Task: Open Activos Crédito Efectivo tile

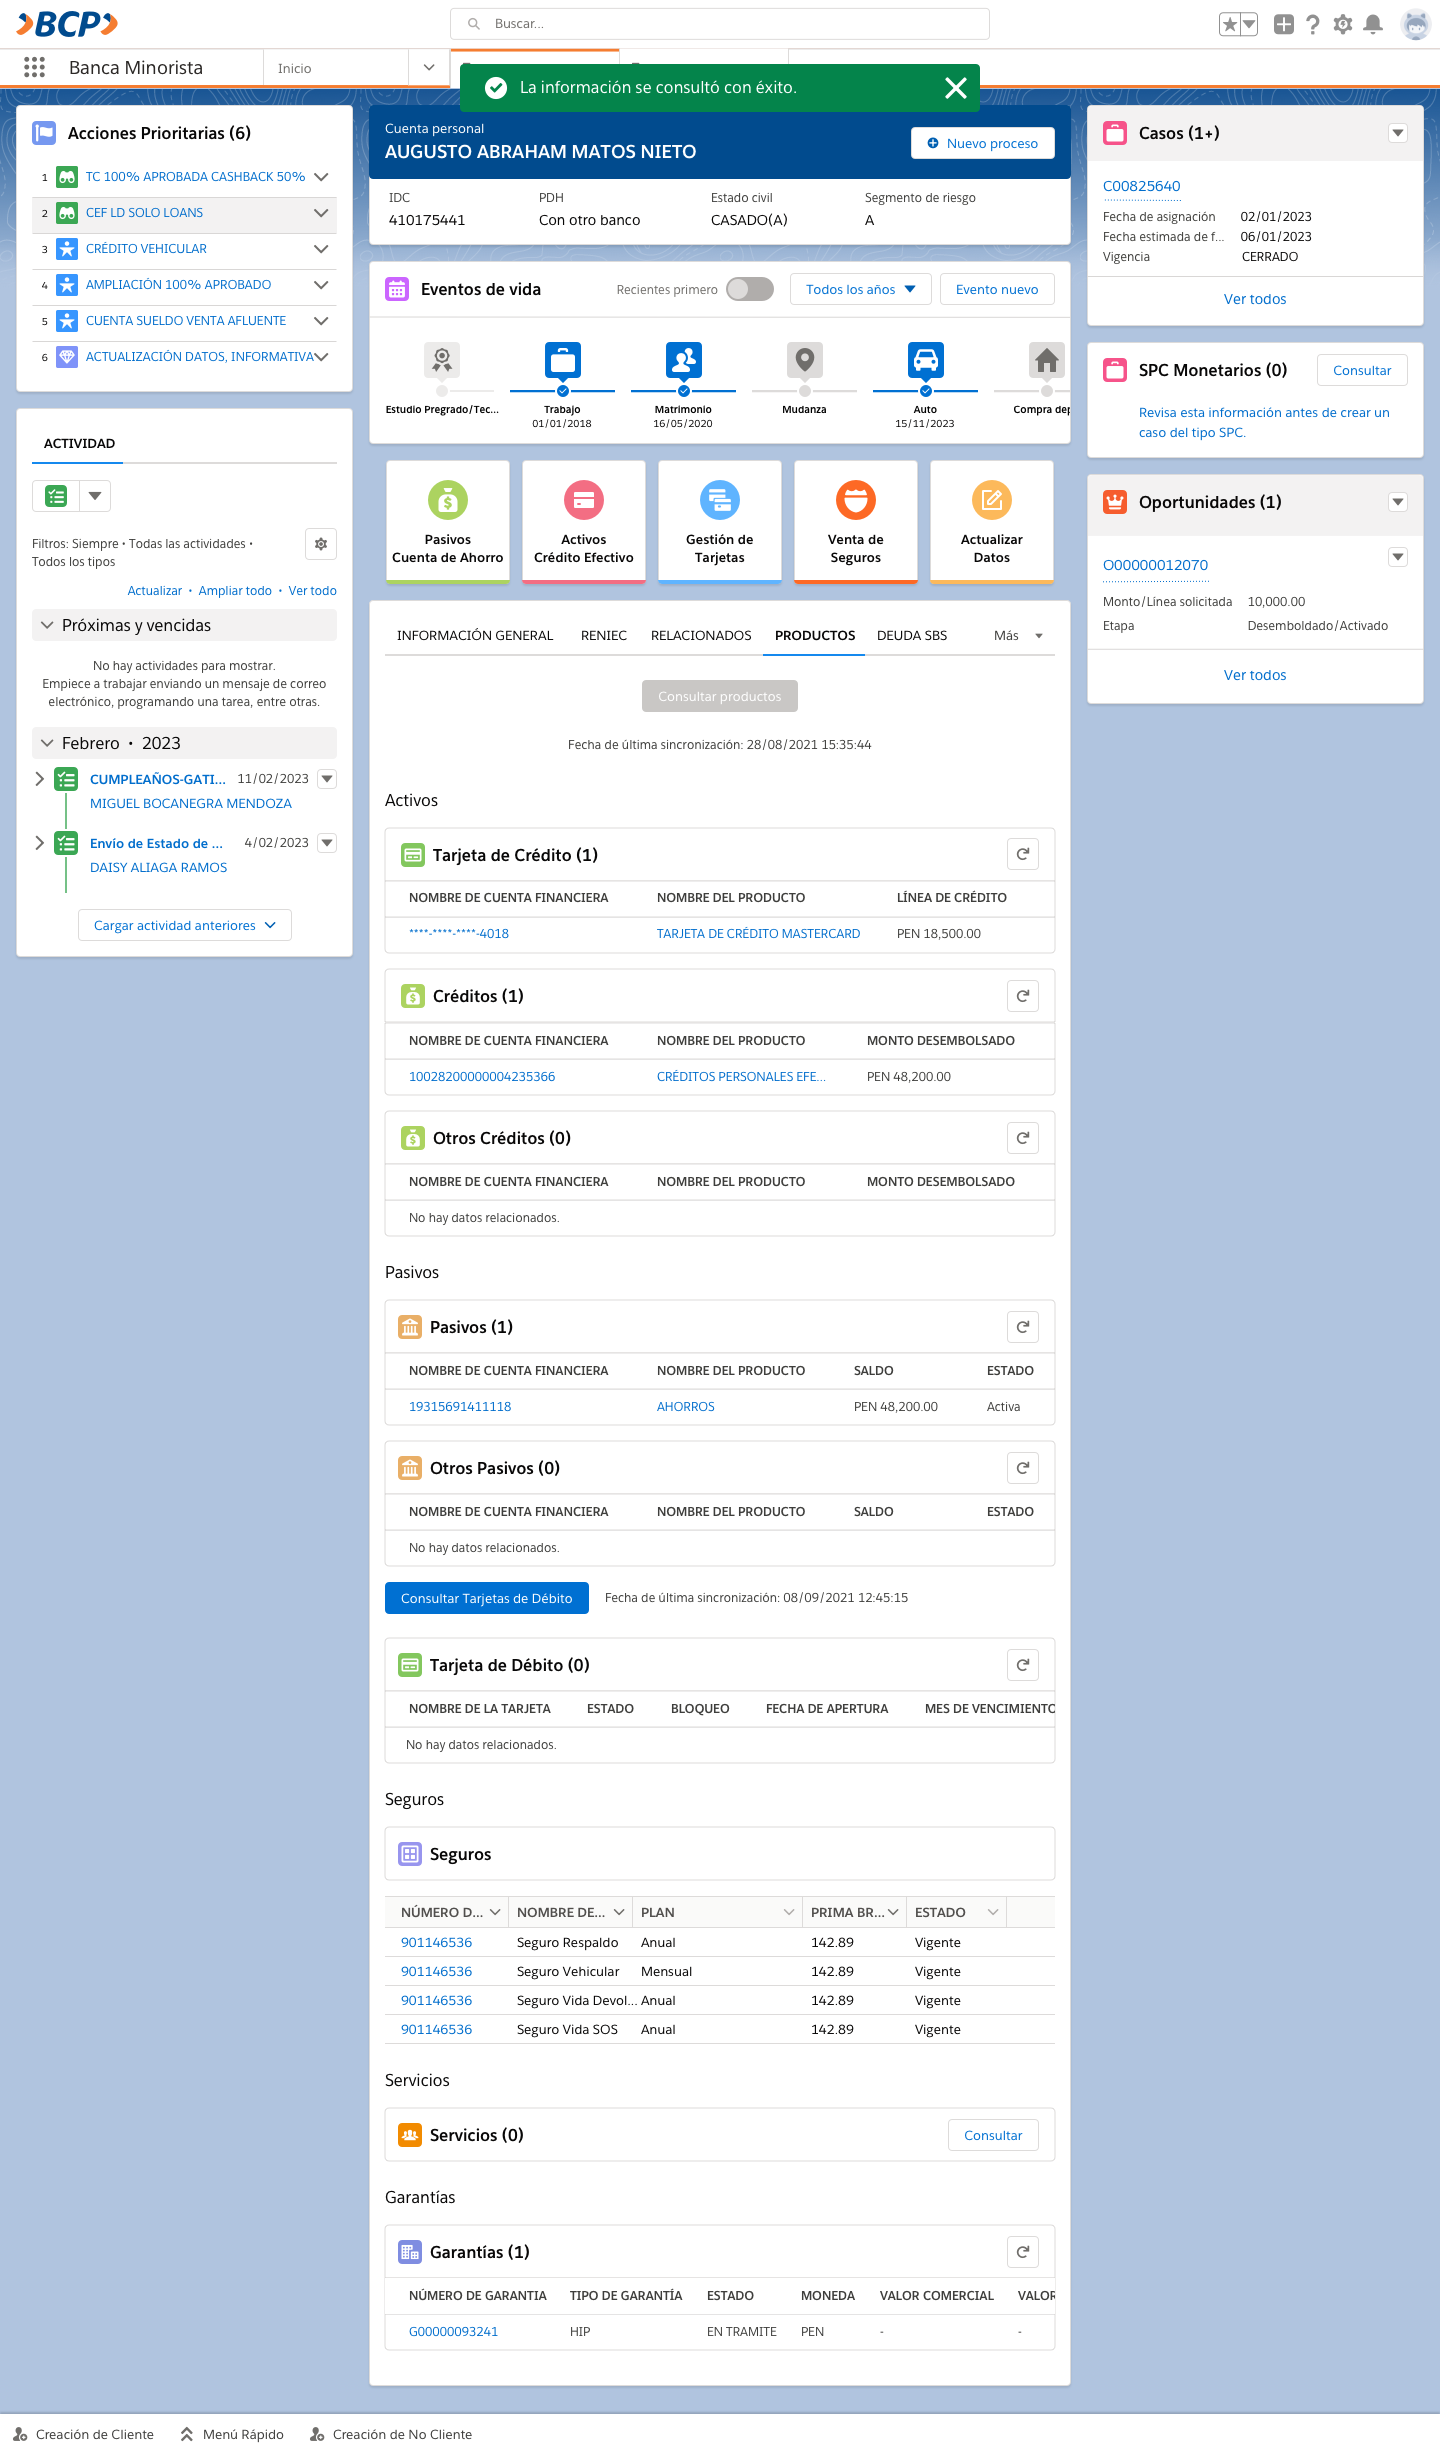Action: (x=584, y=521)
